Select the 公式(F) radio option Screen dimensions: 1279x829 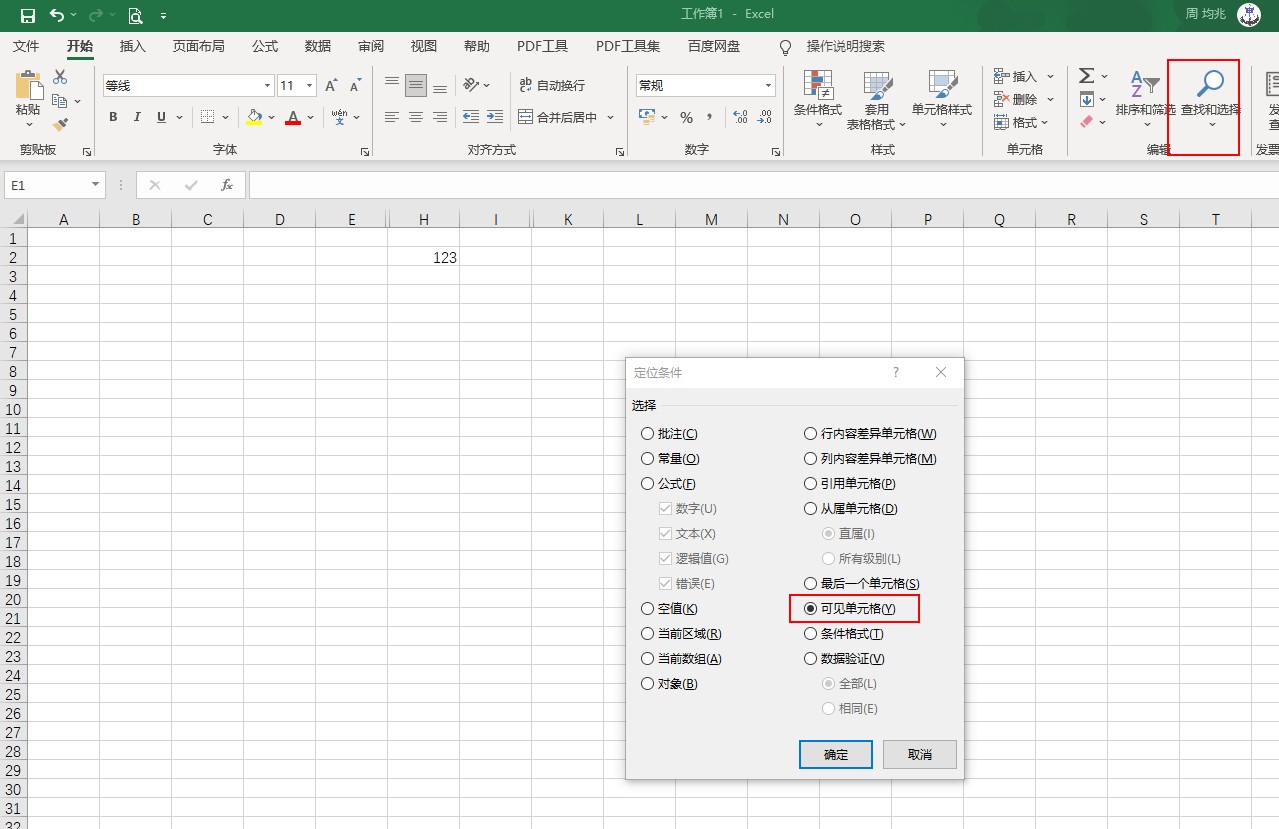(668, 484)
